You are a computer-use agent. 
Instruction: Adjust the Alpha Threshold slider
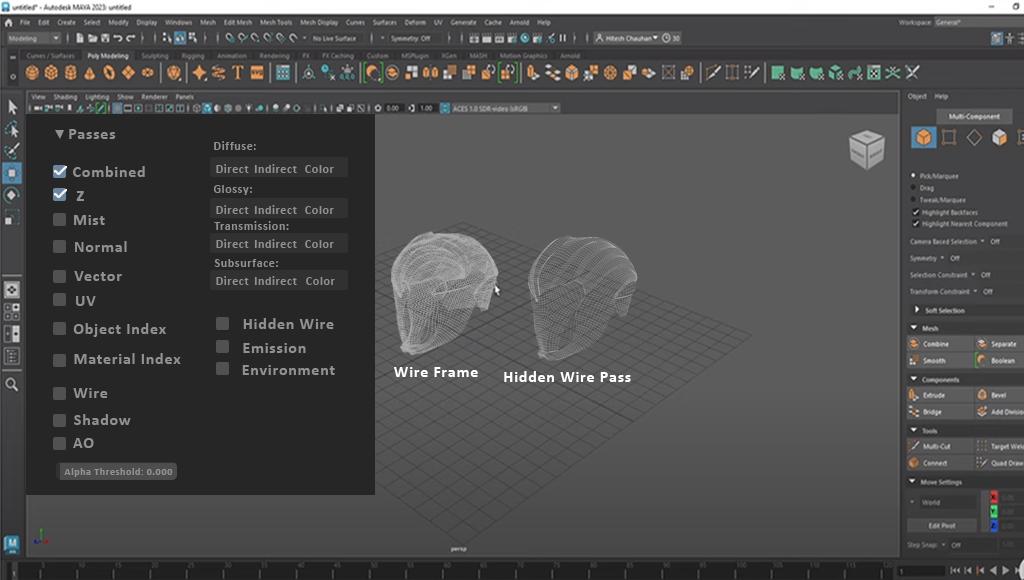pos(118,471)
